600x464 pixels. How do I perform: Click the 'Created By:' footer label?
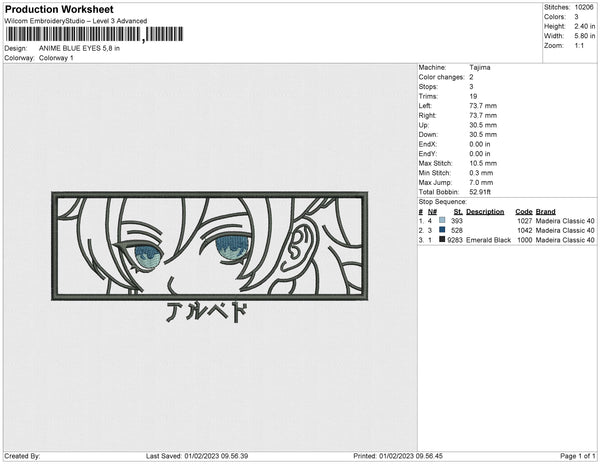click(x=22, y=456)
